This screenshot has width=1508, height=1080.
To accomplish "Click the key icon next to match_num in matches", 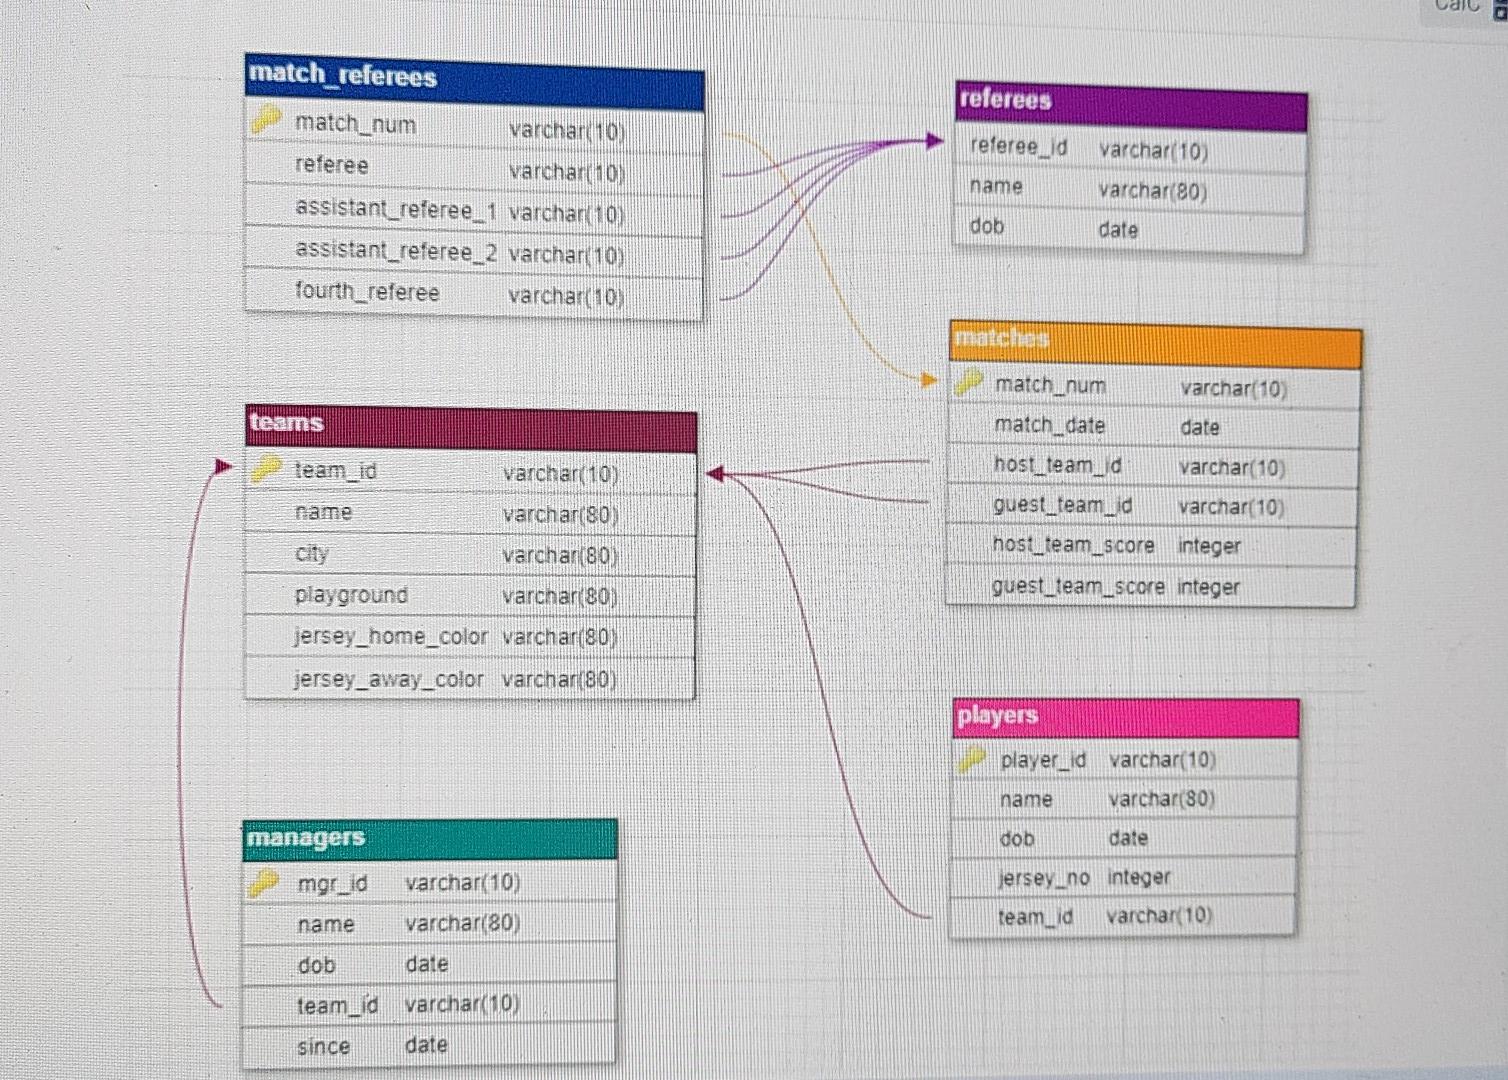I will pyautogui.click(x=969, y=383).
